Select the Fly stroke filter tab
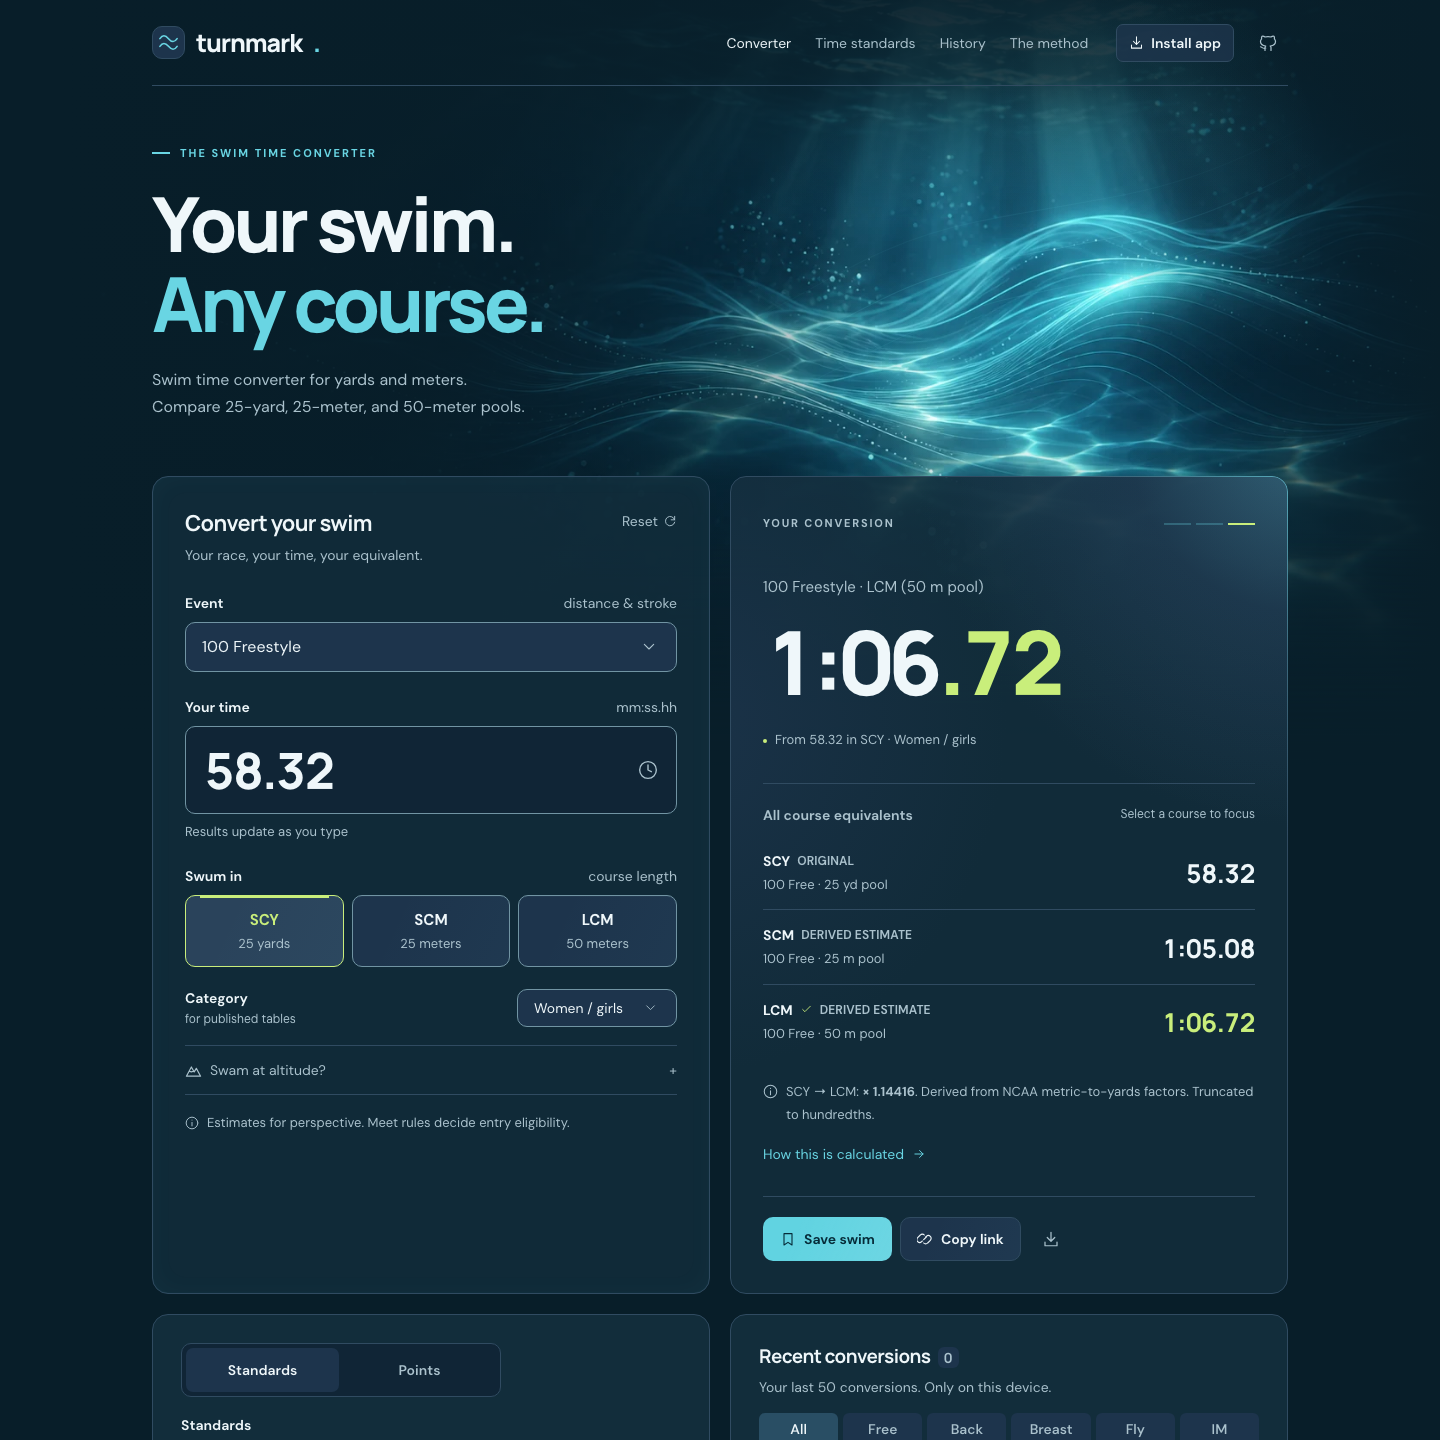 [x=1135, y=1428]
